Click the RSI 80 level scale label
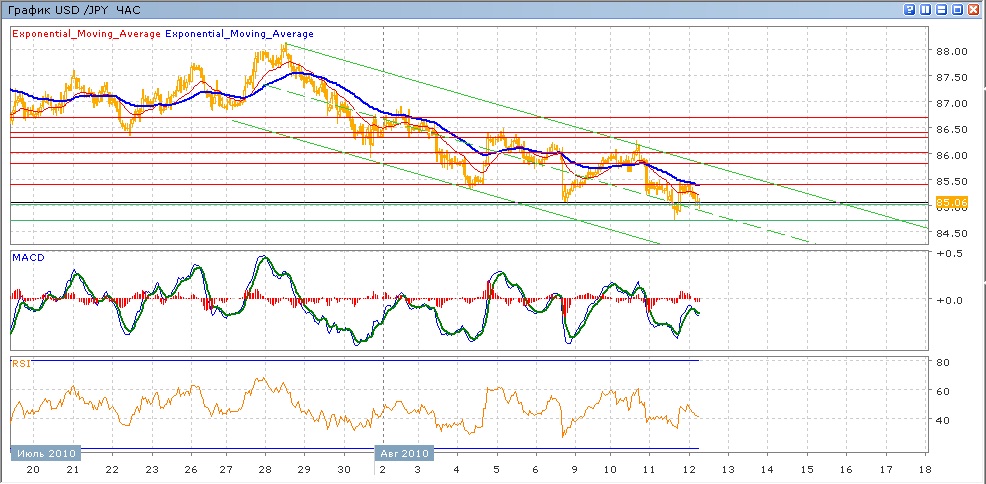This screenshot has width=986, height=484. pyautogui.click(x=942, y=362)
